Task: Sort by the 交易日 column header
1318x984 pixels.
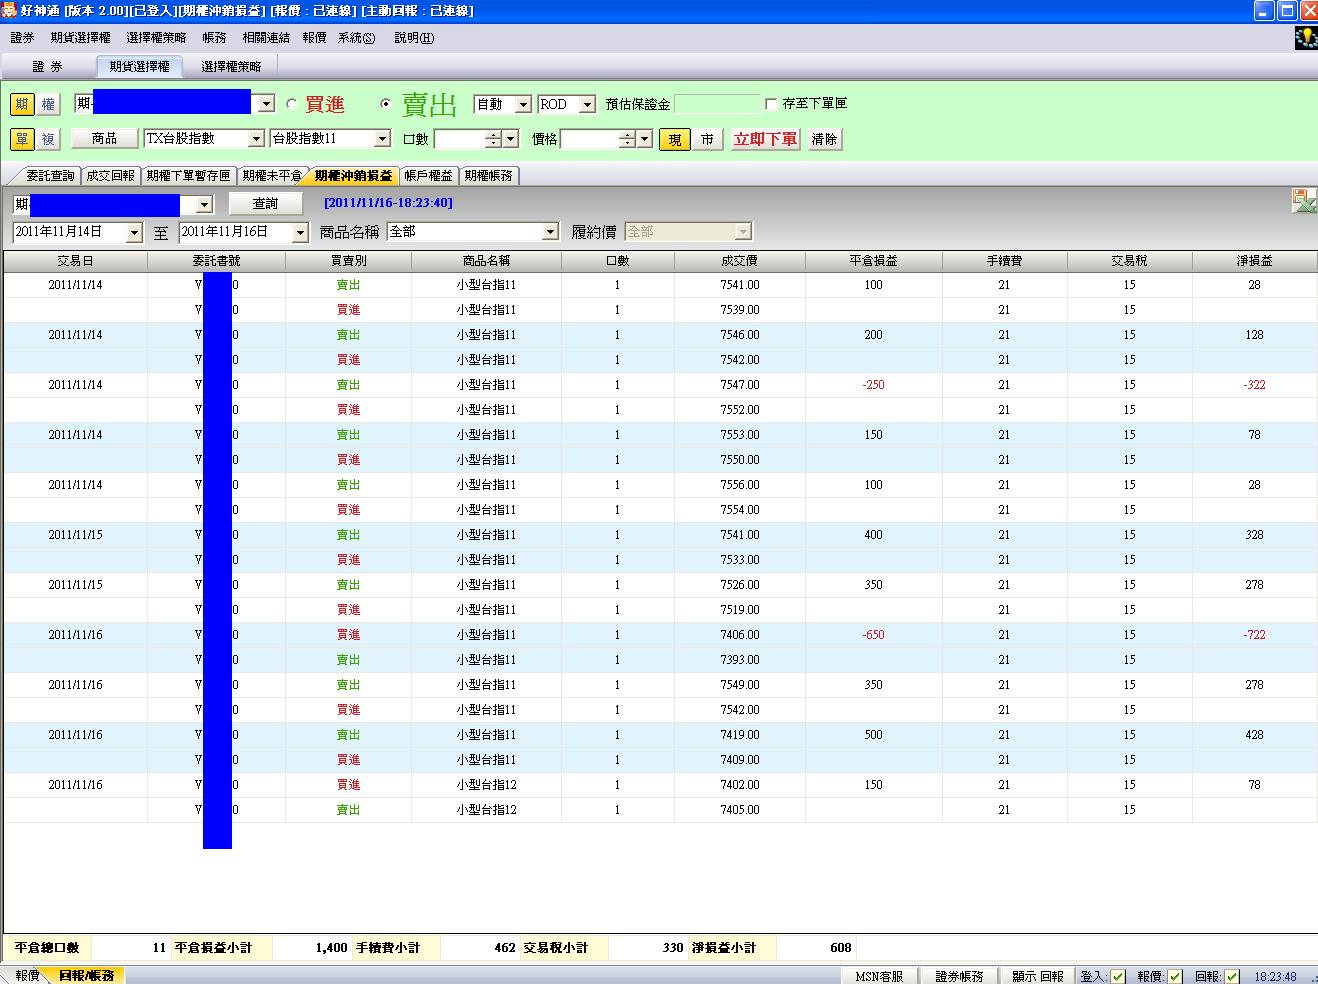Action: [x=75, y=260]
